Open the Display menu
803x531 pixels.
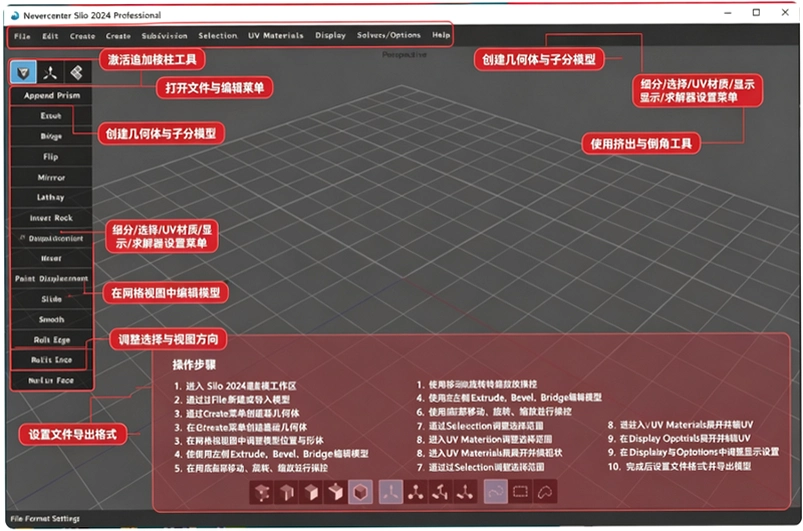pos(330,35)
